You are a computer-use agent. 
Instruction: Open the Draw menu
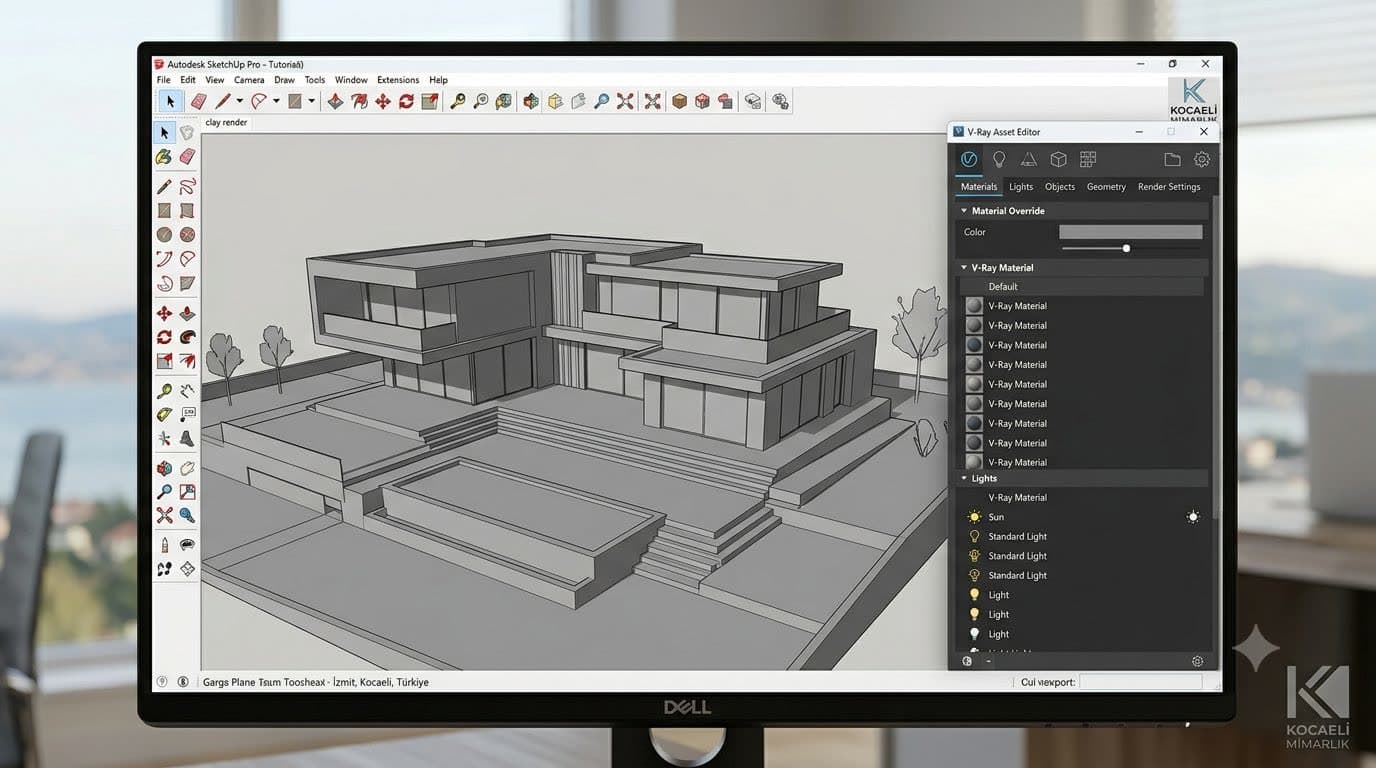(x=284, y=80)
